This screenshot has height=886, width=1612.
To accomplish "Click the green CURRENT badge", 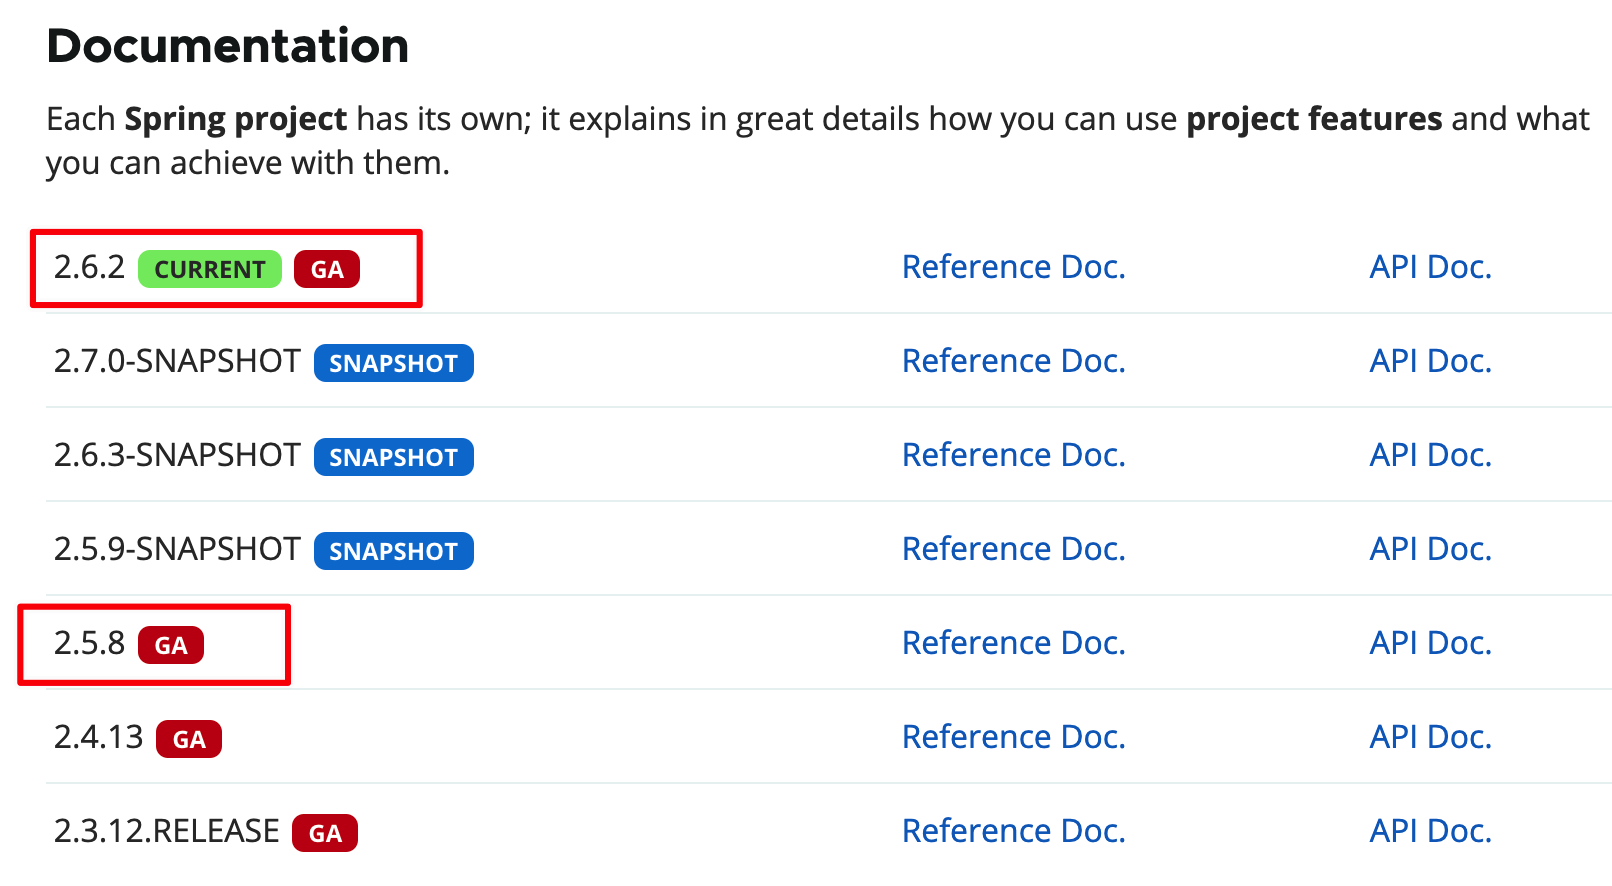I will [x=210, y=269].
